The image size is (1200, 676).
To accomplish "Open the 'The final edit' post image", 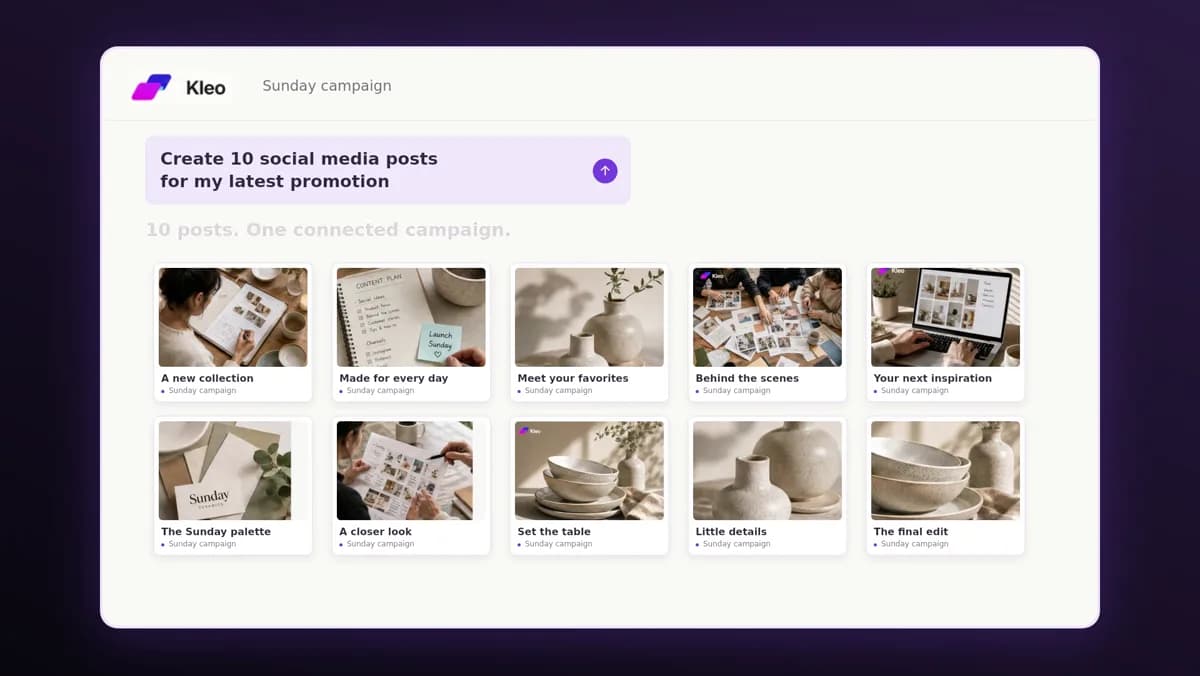I will [945, 470].
